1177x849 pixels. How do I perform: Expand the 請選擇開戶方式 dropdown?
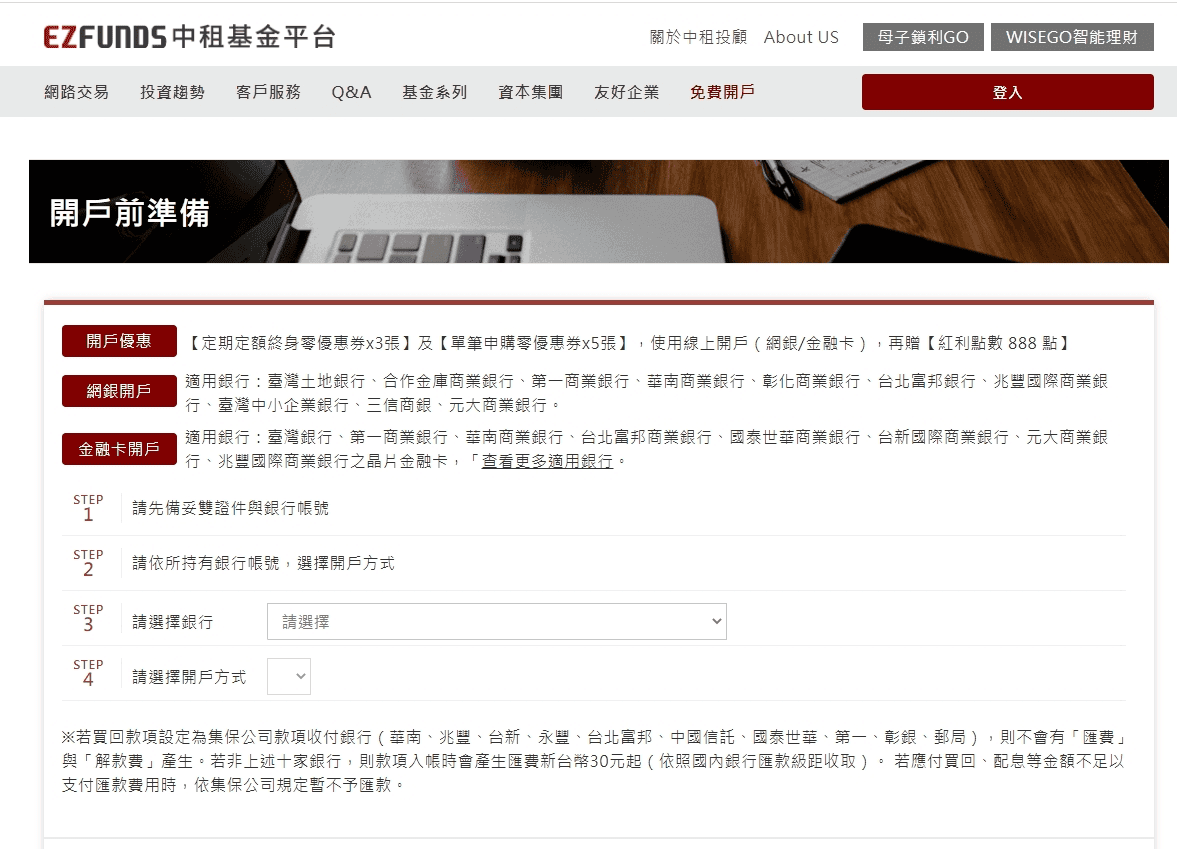[x=289, y=676]
